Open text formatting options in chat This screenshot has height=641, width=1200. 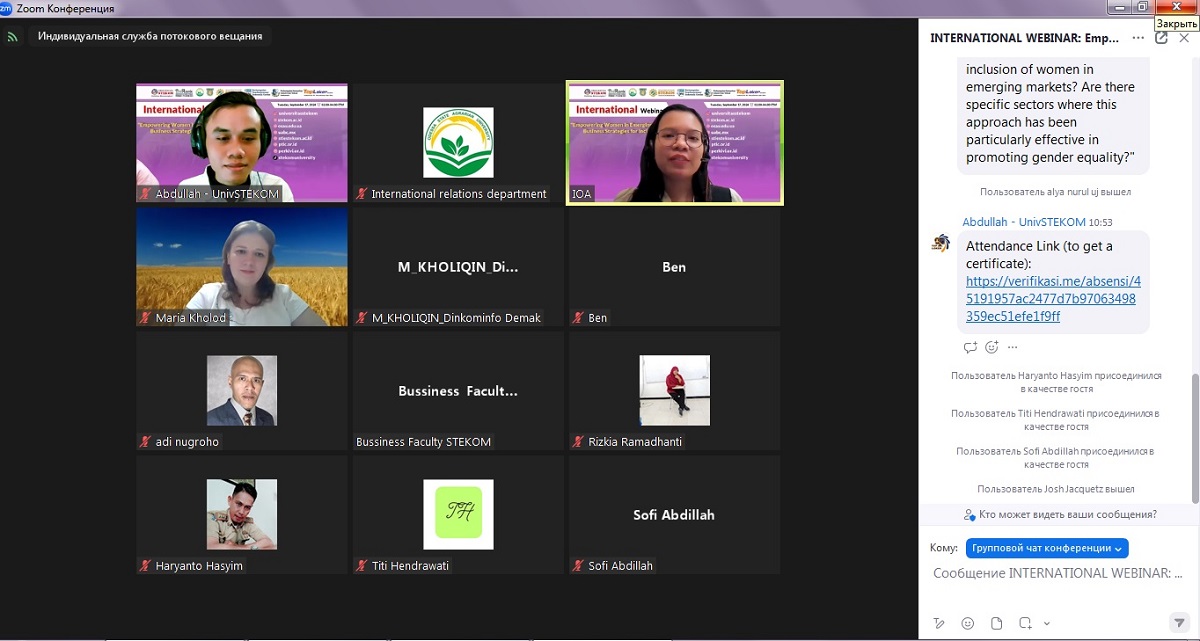(938, 623)
